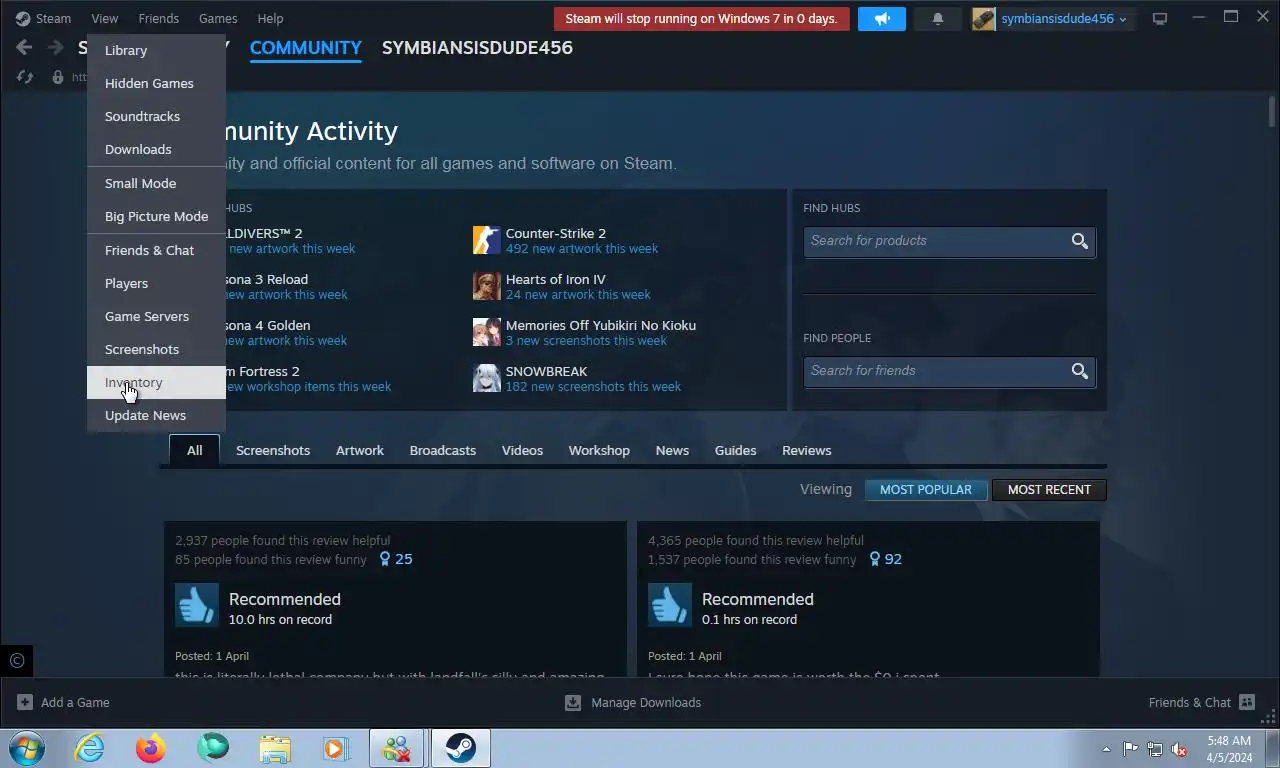Screen dimensions: 1280x768
Task: Click the Big Picture monitor icon
Action: point(1160,18)
